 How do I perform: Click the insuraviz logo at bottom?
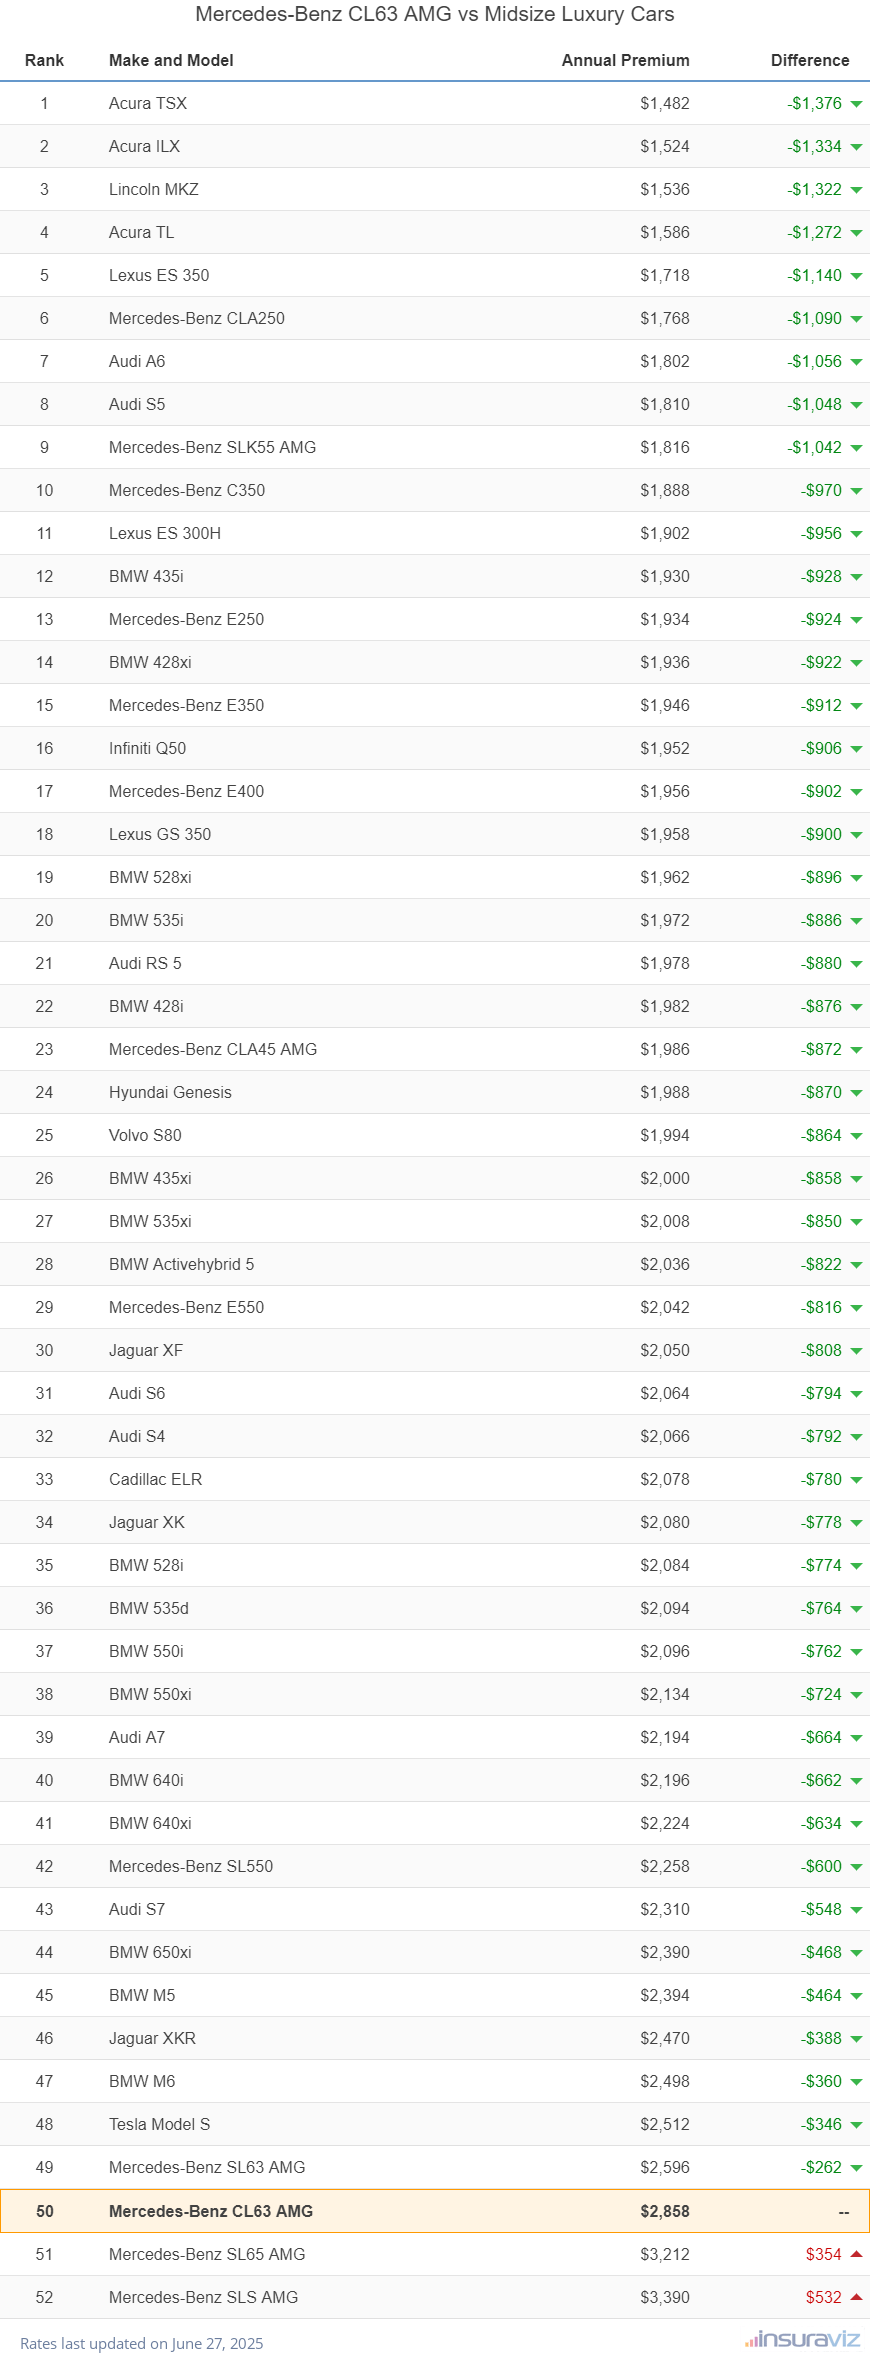tap(802, 2339)
